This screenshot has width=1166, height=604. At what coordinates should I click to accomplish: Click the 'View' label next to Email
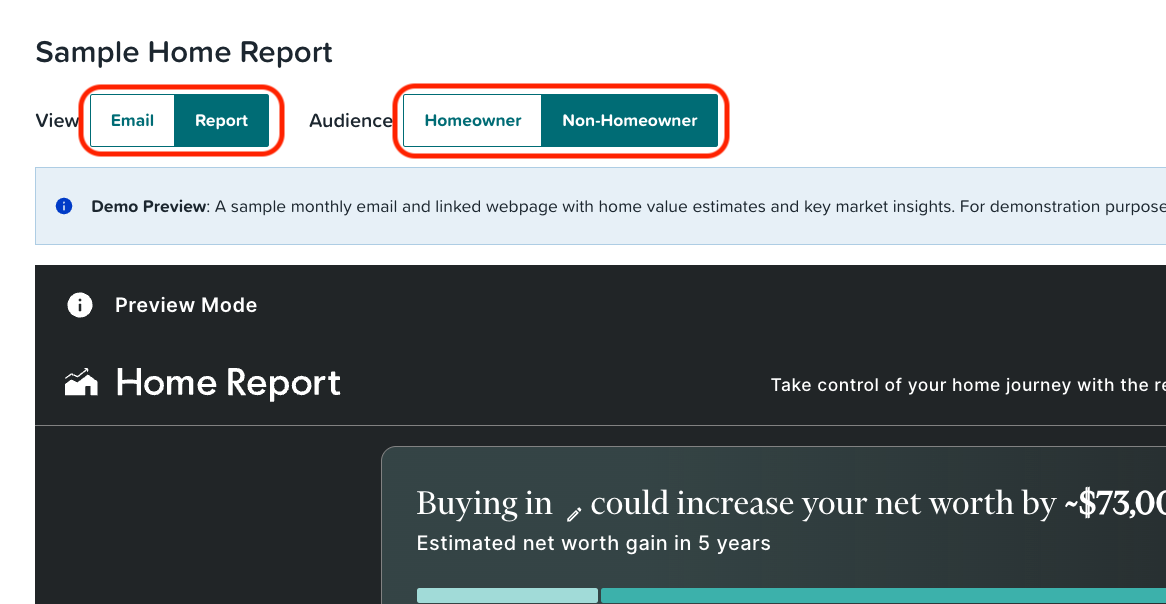(x=57, y=121)
